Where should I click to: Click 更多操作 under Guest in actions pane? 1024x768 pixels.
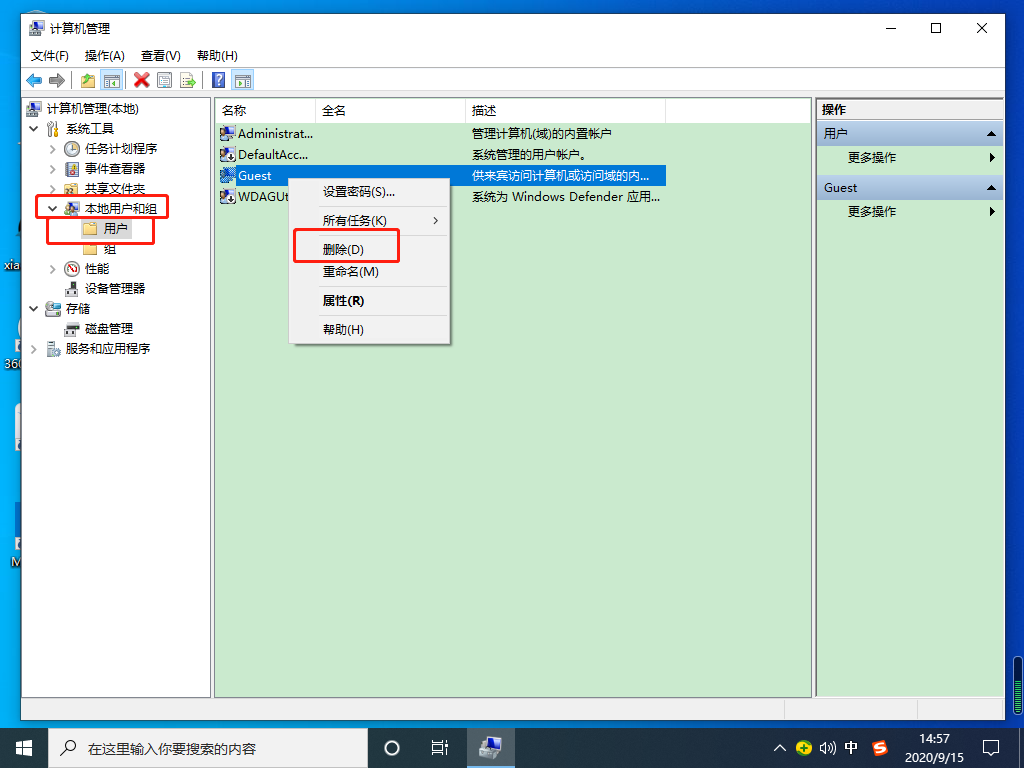click(x=871, y=211)
